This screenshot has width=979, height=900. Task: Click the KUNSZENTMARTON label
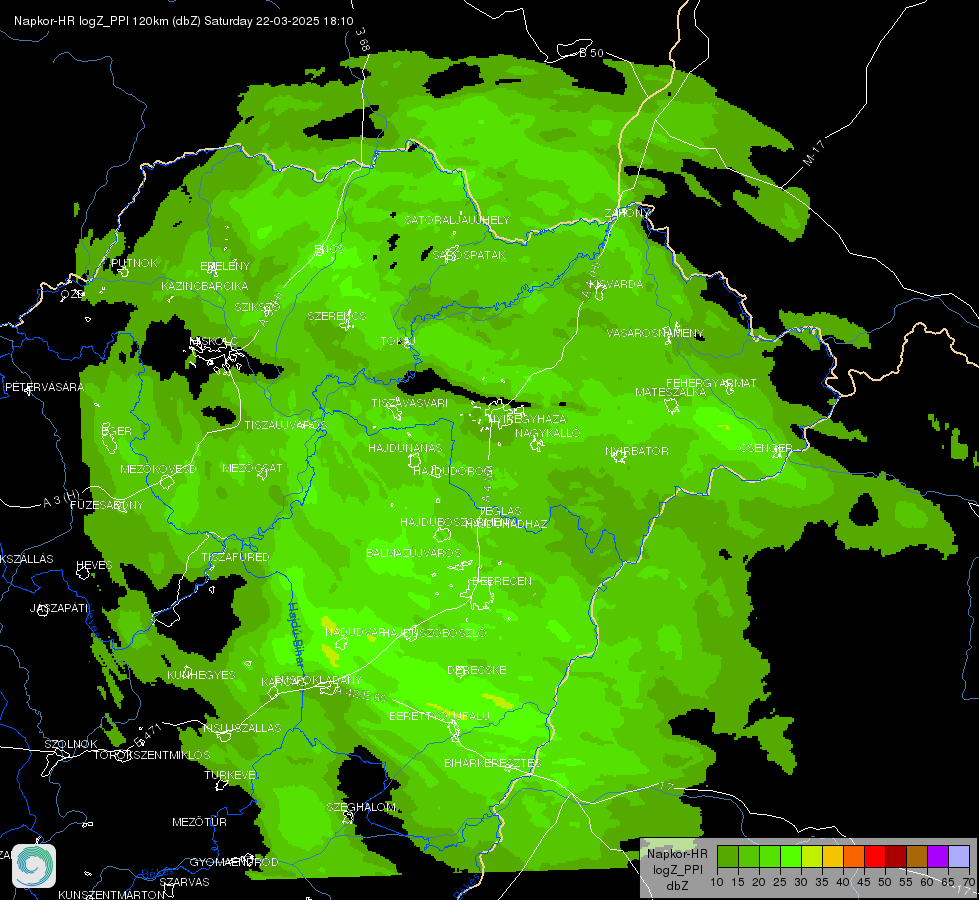(x=111, y=894)
